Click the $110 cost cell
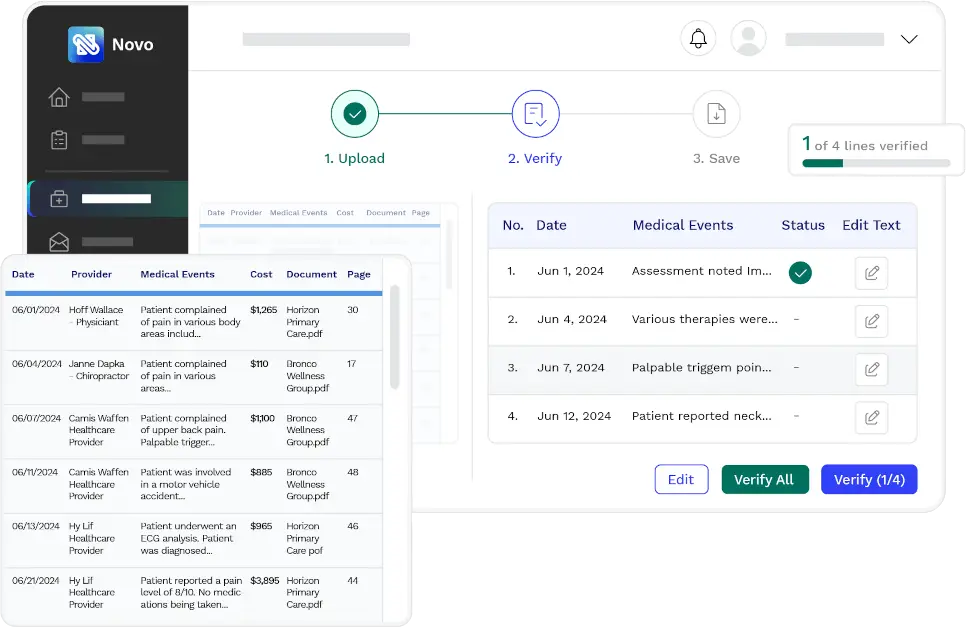 pos(259,364)
